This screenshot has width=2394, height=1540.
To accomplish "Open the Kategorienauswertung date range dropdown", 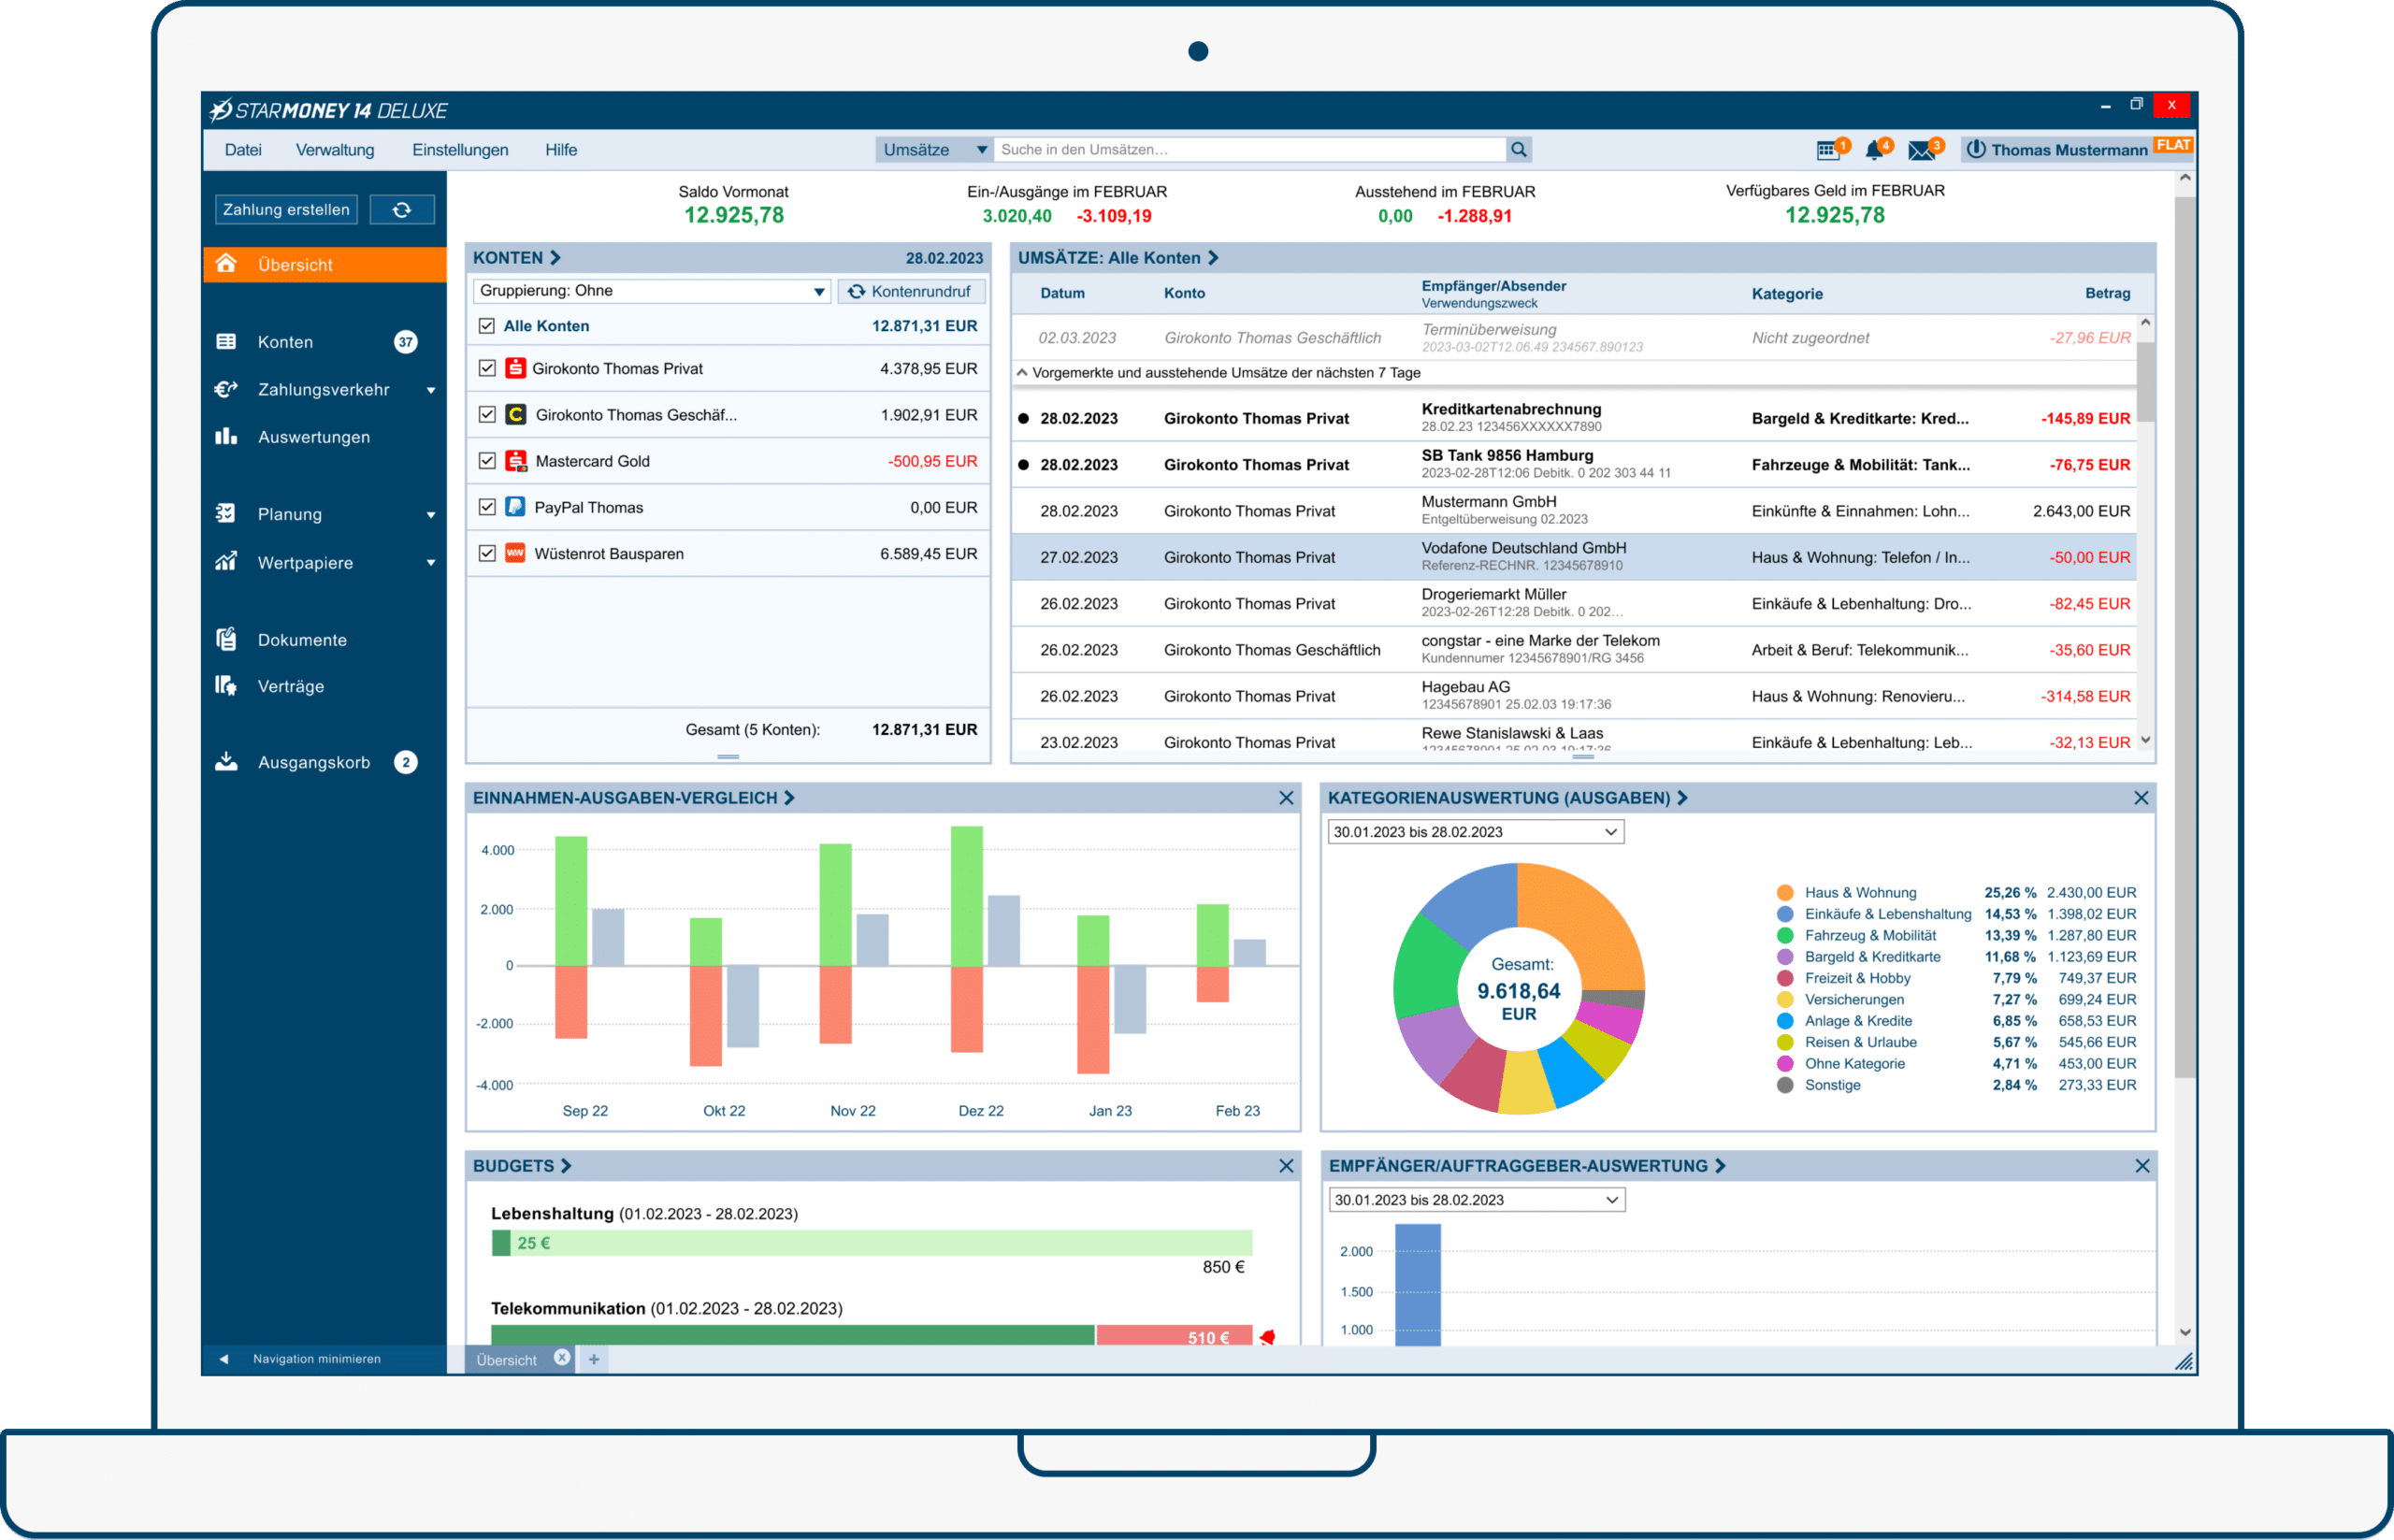I will [x=1476, y=832].
